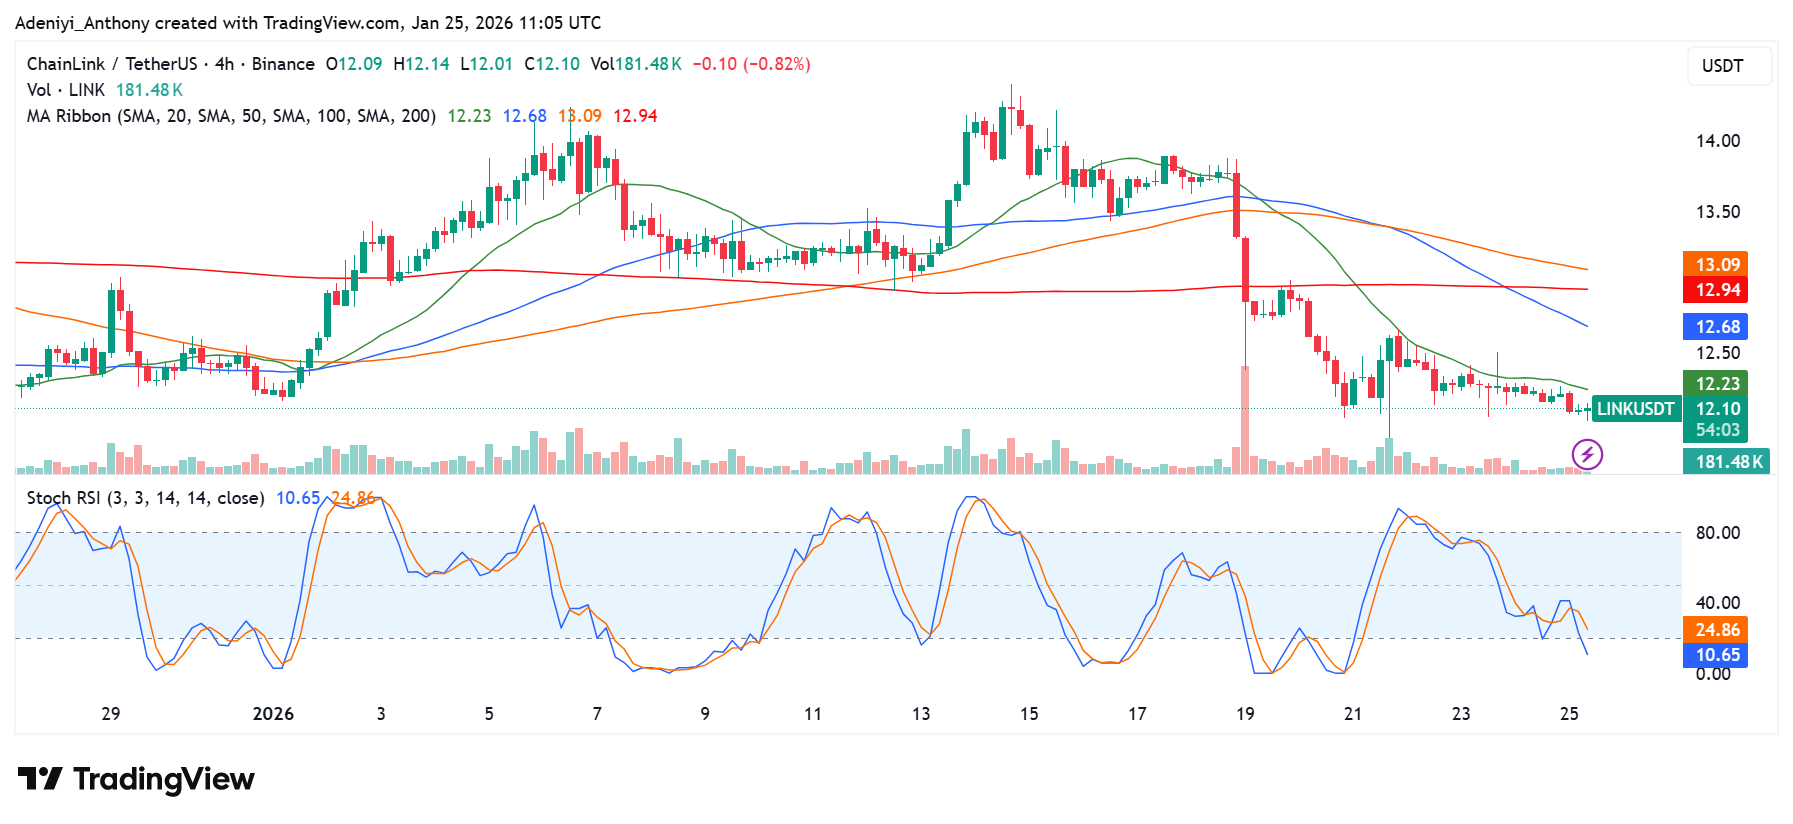Click the C12.10 close value in header
Screen dimensions: 1793x824
click(x=552, y=64)
